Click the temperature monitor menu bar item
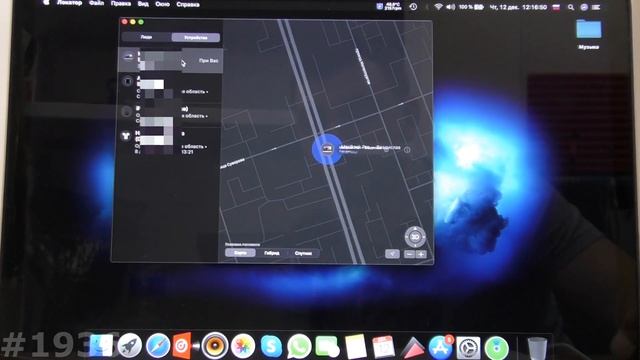 coord(389,6)
